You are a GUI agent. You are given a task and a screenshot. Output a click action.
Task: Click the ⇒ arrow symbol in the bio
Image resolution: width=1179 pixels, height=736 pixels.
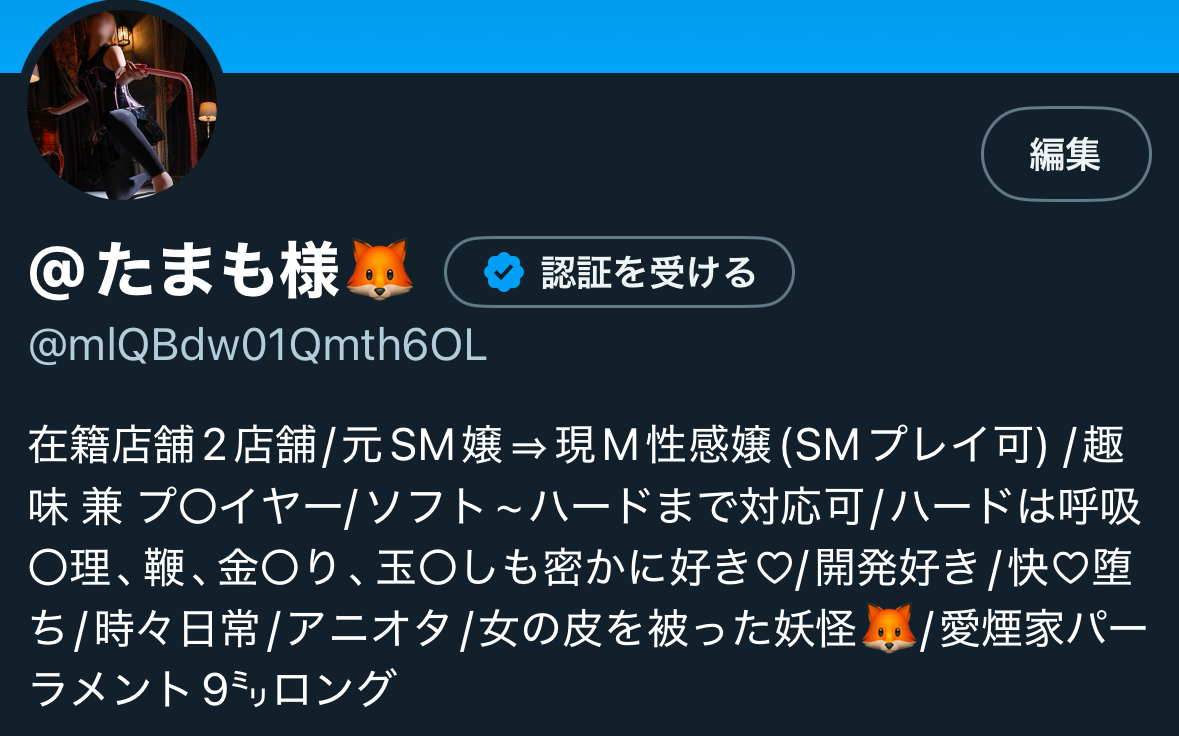tap(527, 447)
